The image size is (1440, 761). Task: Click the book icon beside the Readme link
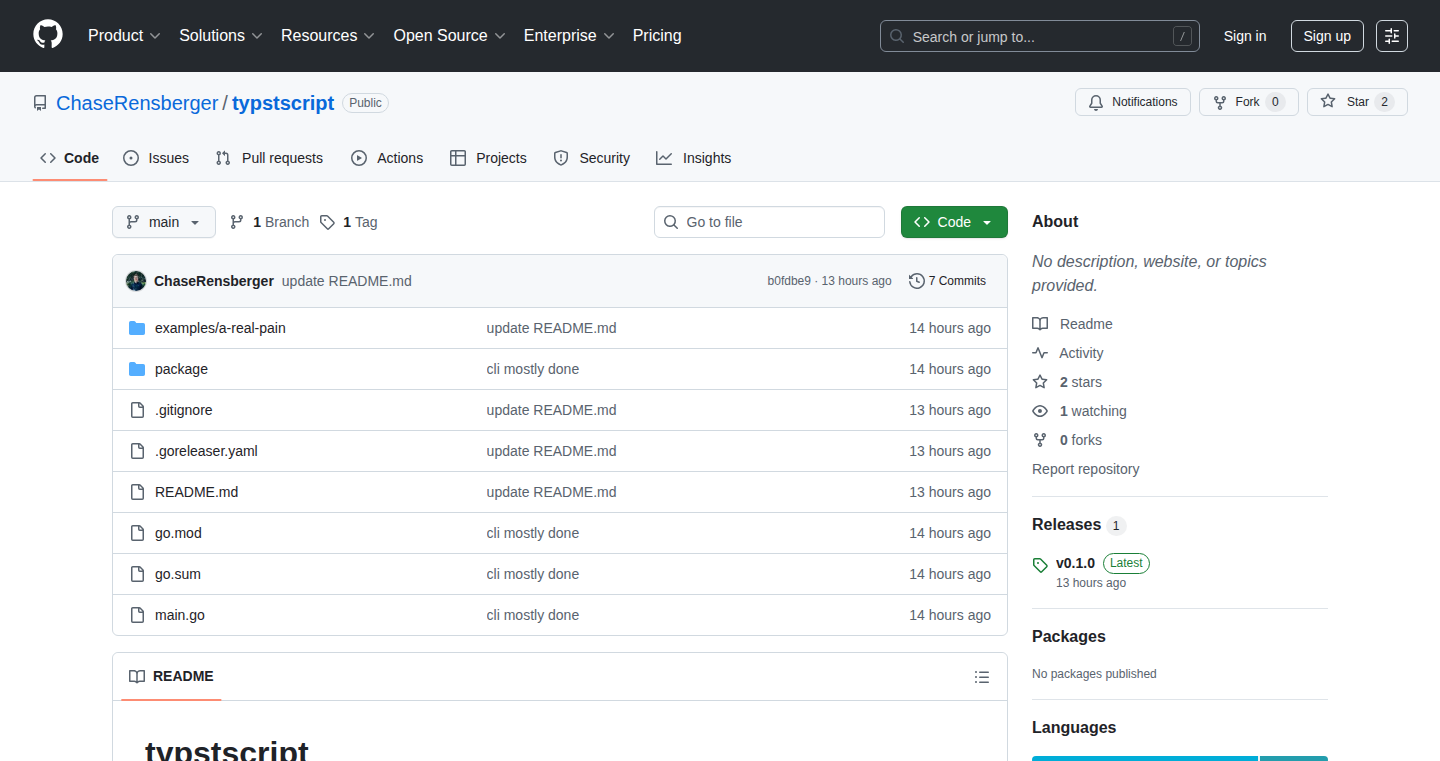coord(1040,324)
